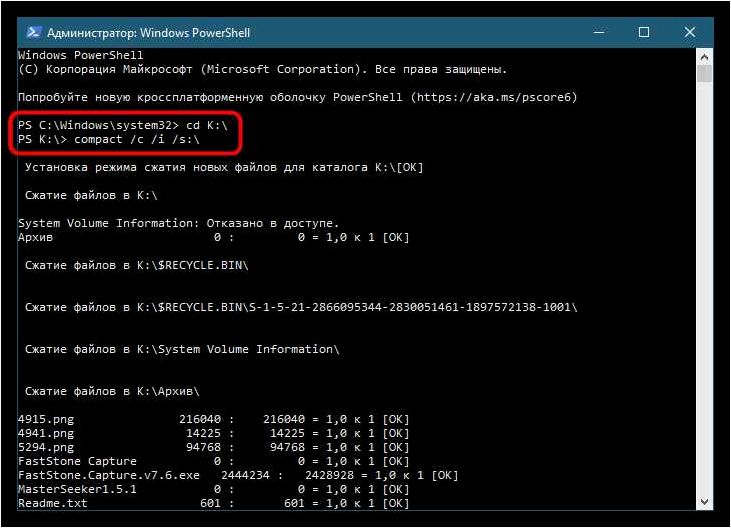
Task: Click the "cd K:\" command line
Action: (x=123, y=125)
